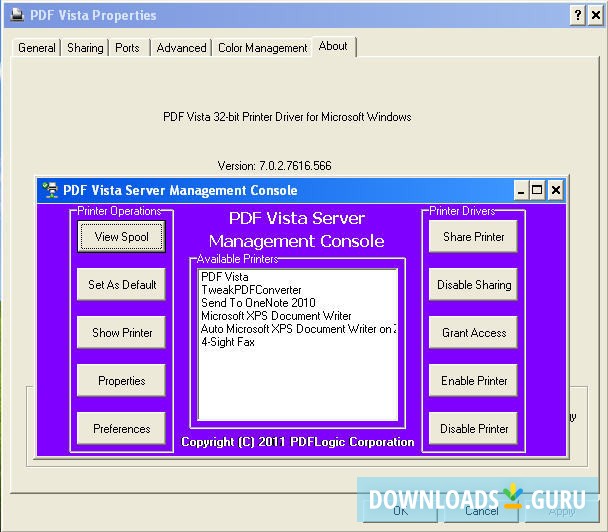The height and width of the screenshot is (532, 608).
Task: Select Auto Microsoft XPS Document Writer entry
Action: click(x=298, y=329)
